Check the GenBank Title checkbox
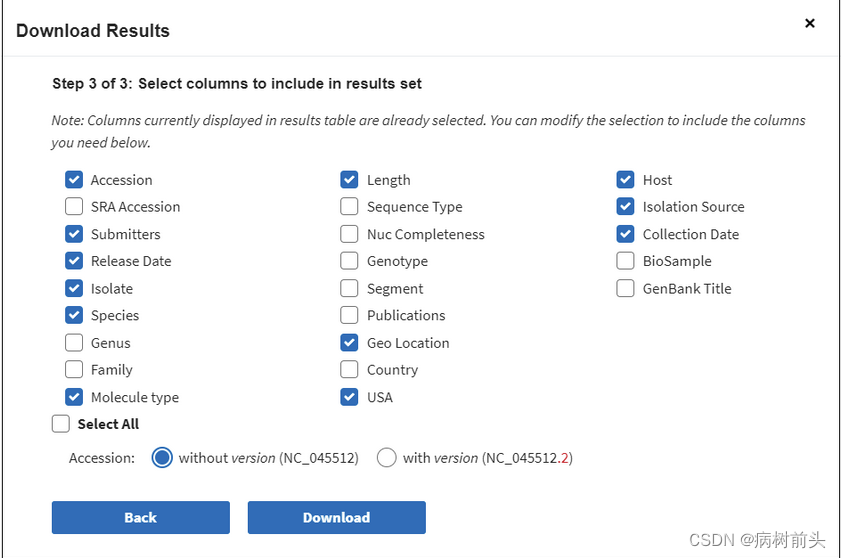The height and width of the screenshot is (558, 841). point(625,289)
